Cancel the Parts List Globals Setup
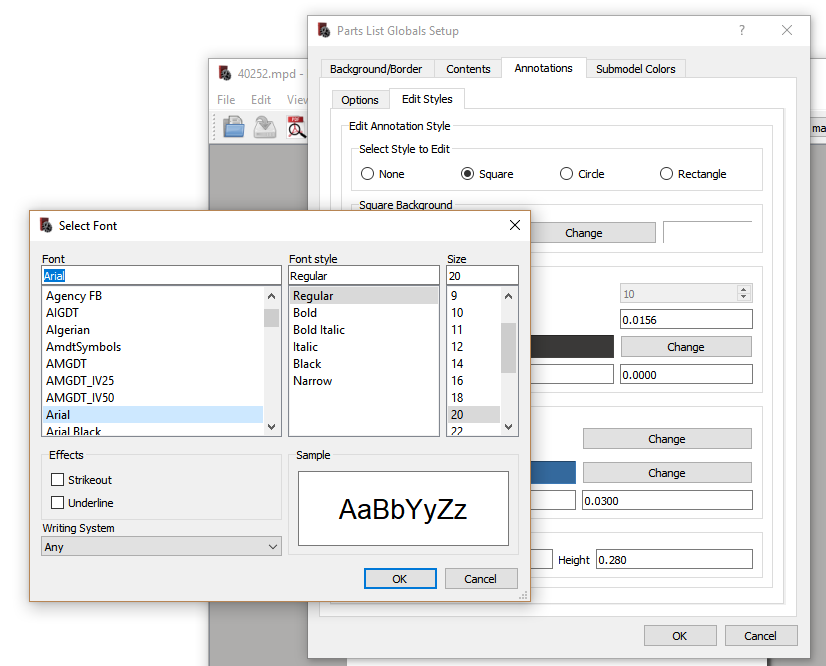The width and height of the screenshot is (826, 666). (761, 635)
